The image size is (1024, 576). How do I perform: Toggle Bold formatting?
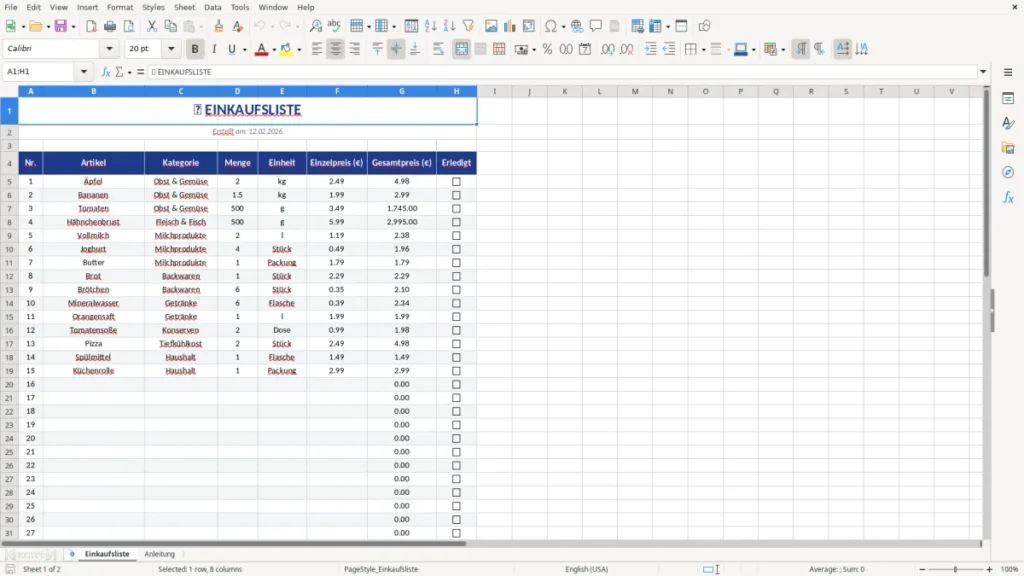point(195,49)
